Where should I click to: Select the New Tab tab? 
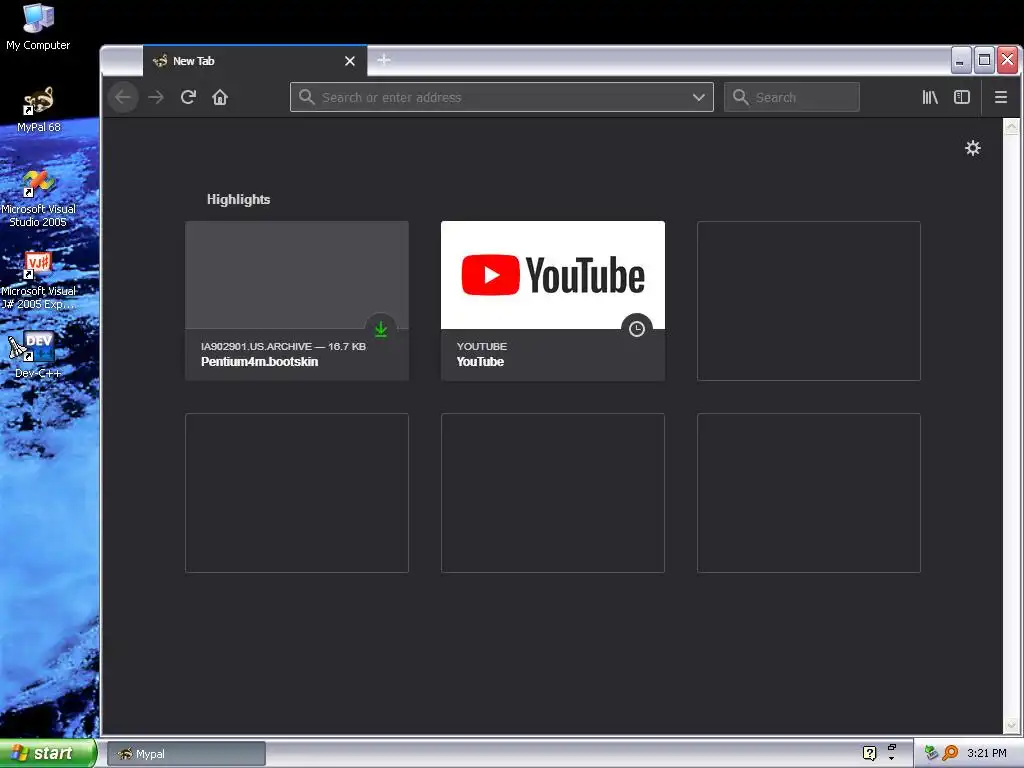tap(255, 61)
